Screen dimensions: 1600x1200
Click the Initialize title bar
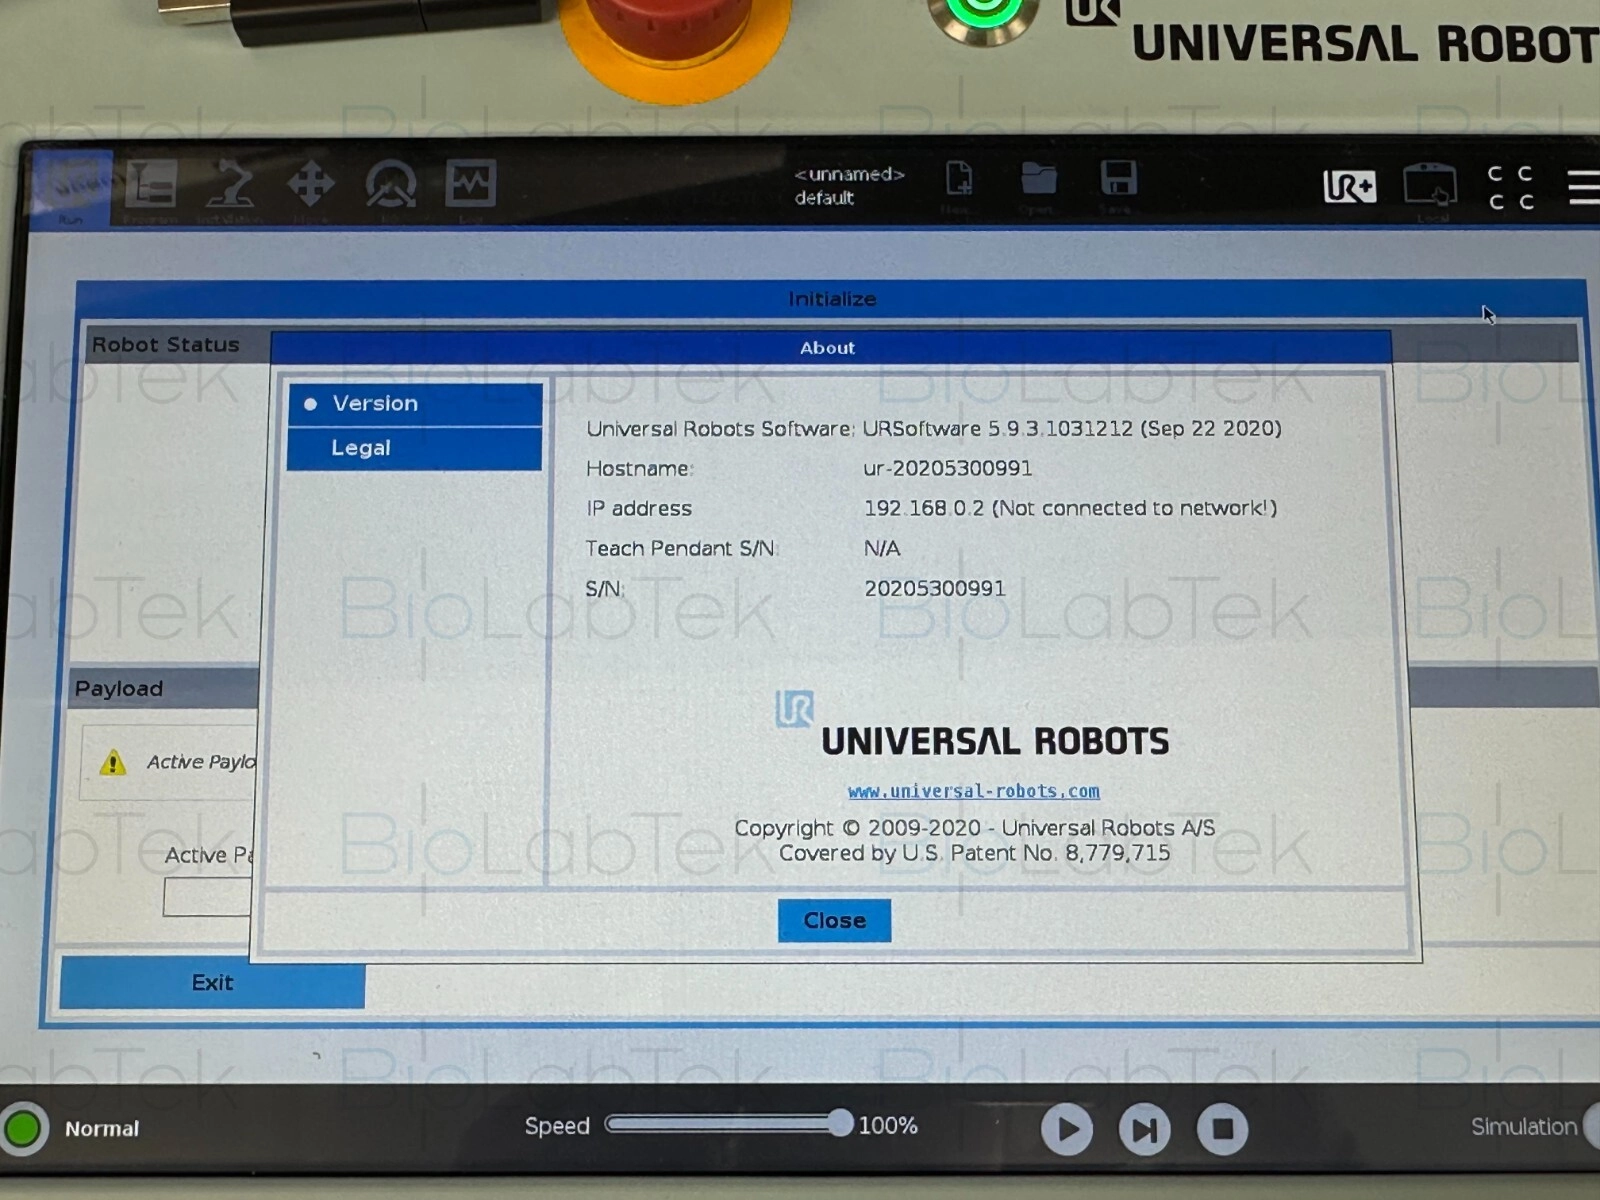(x=831, y=299)
